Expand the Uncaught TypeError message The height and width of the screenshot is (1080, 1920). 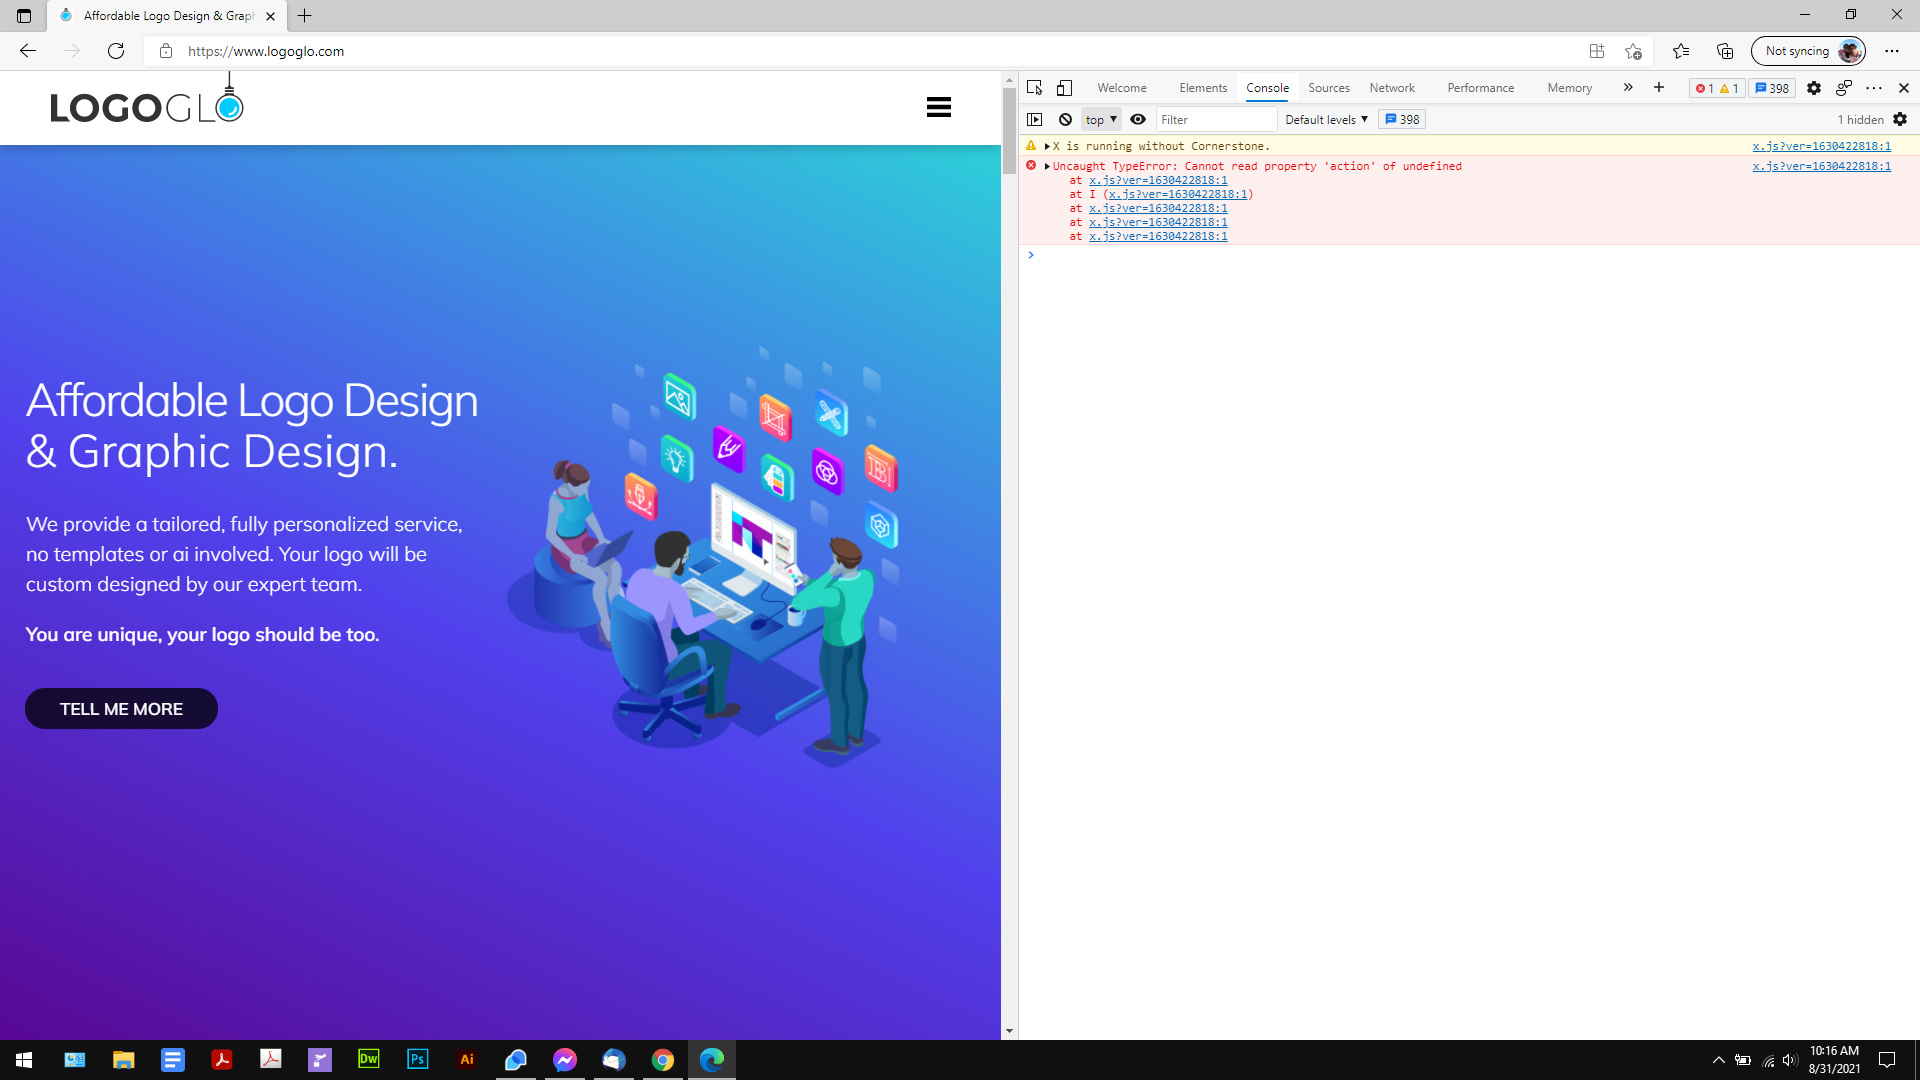pyautogui.click(x=1047, y=166)
